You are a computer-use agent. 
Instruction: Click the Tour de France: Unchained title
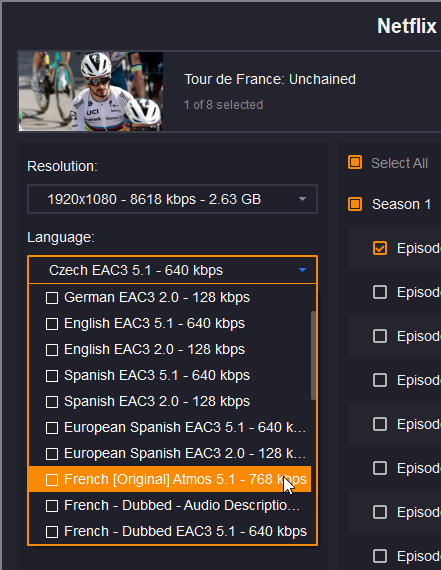pyautogui.click(x=270, y=79)
